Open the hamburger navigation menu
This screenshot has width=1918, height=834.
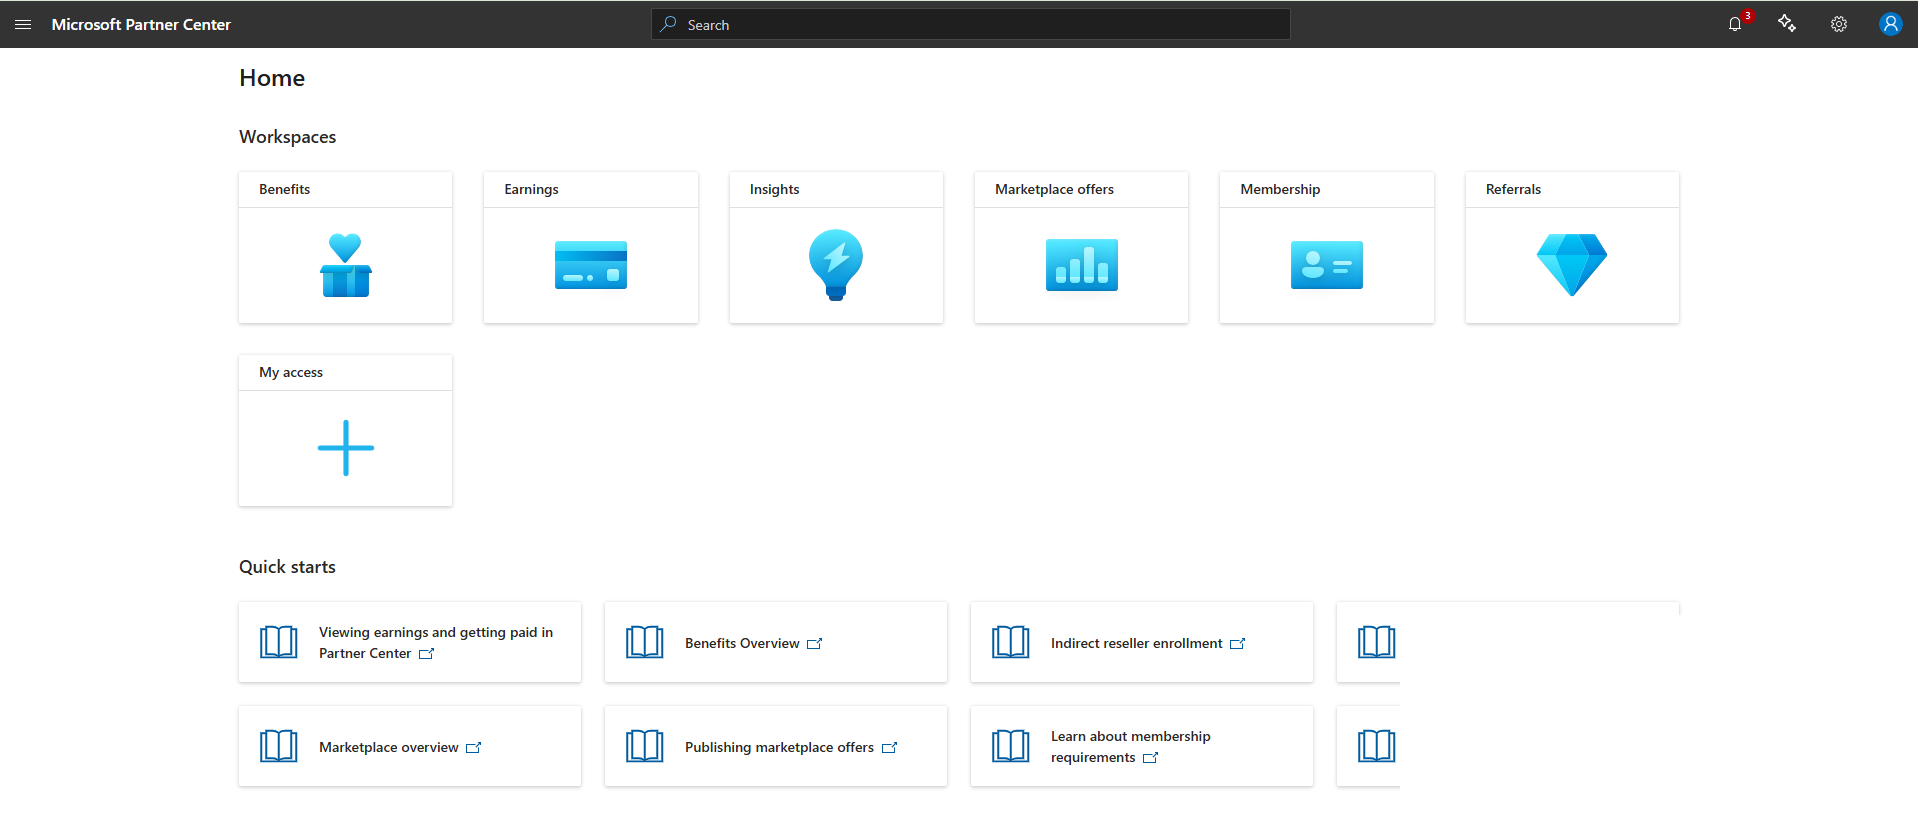[23, 24]
